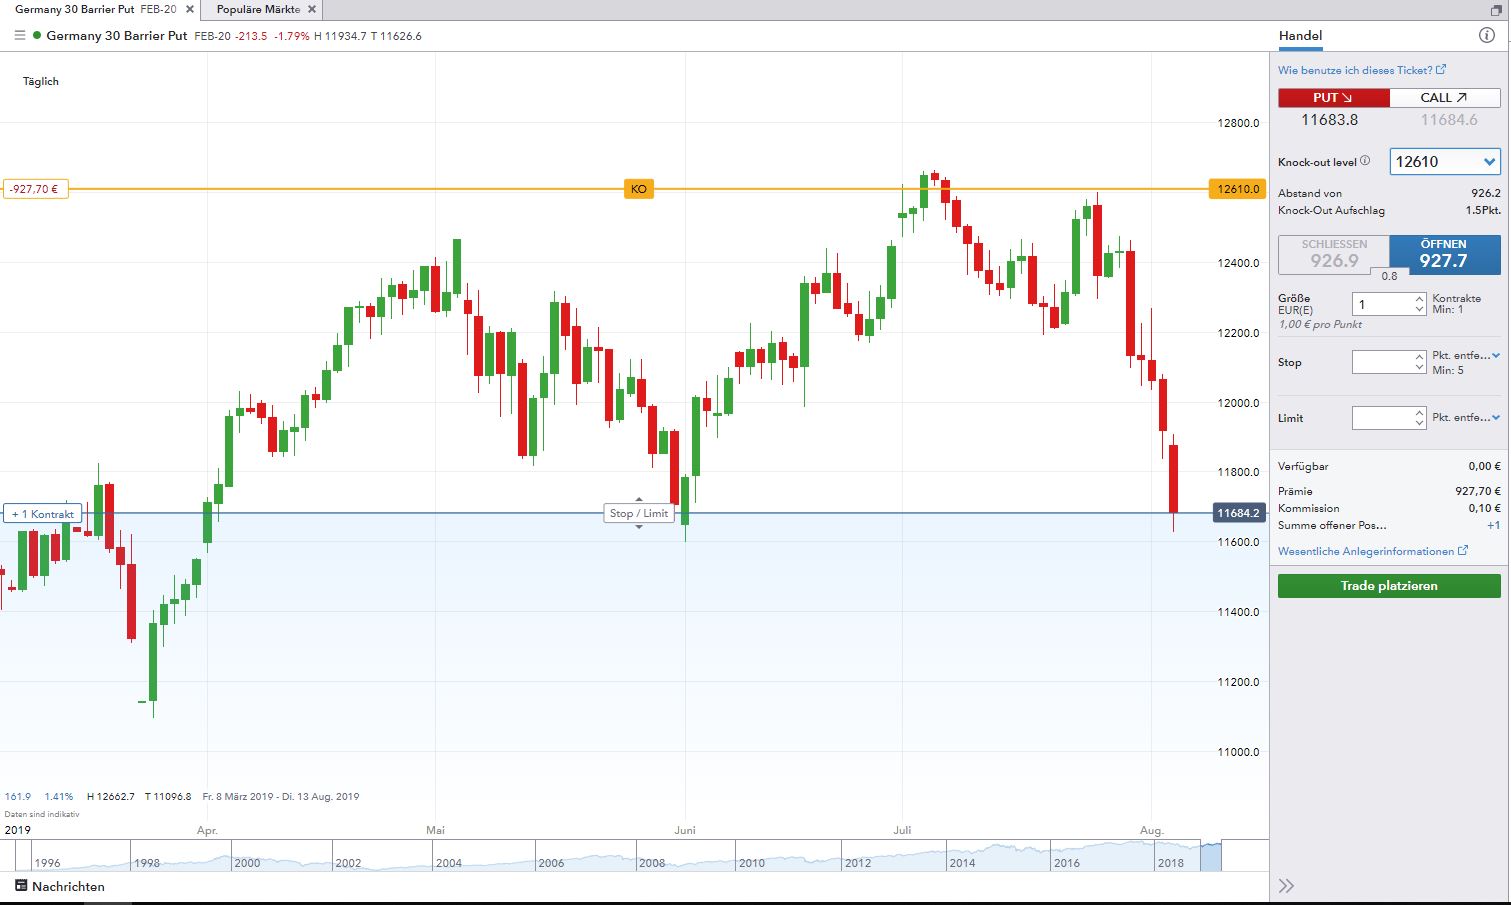The width and height of the screenshot is (1511, 905).
Task: Click the Knock-out level info icon
Action: point(1365,161)
